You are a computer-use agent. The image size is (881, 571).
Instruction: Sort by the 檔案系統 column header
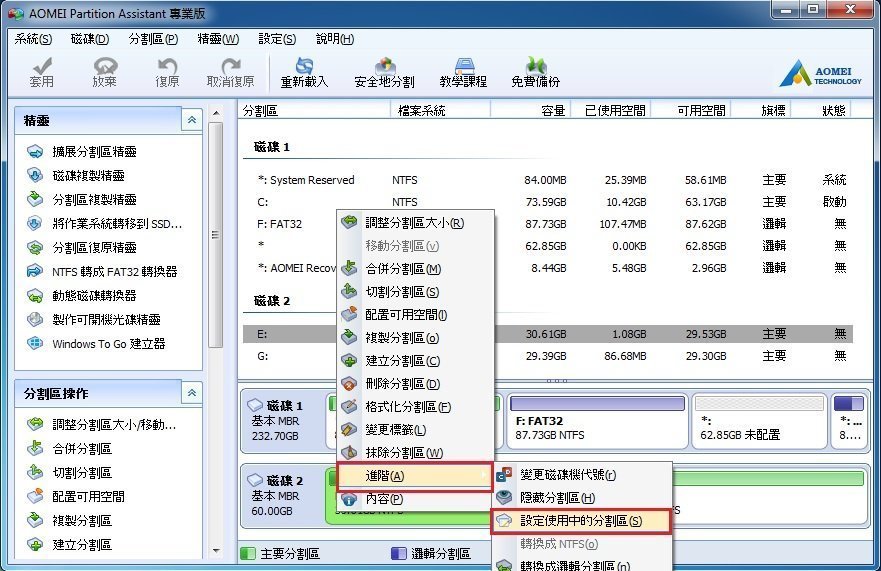pyautogui.click(x=440, y=111)
